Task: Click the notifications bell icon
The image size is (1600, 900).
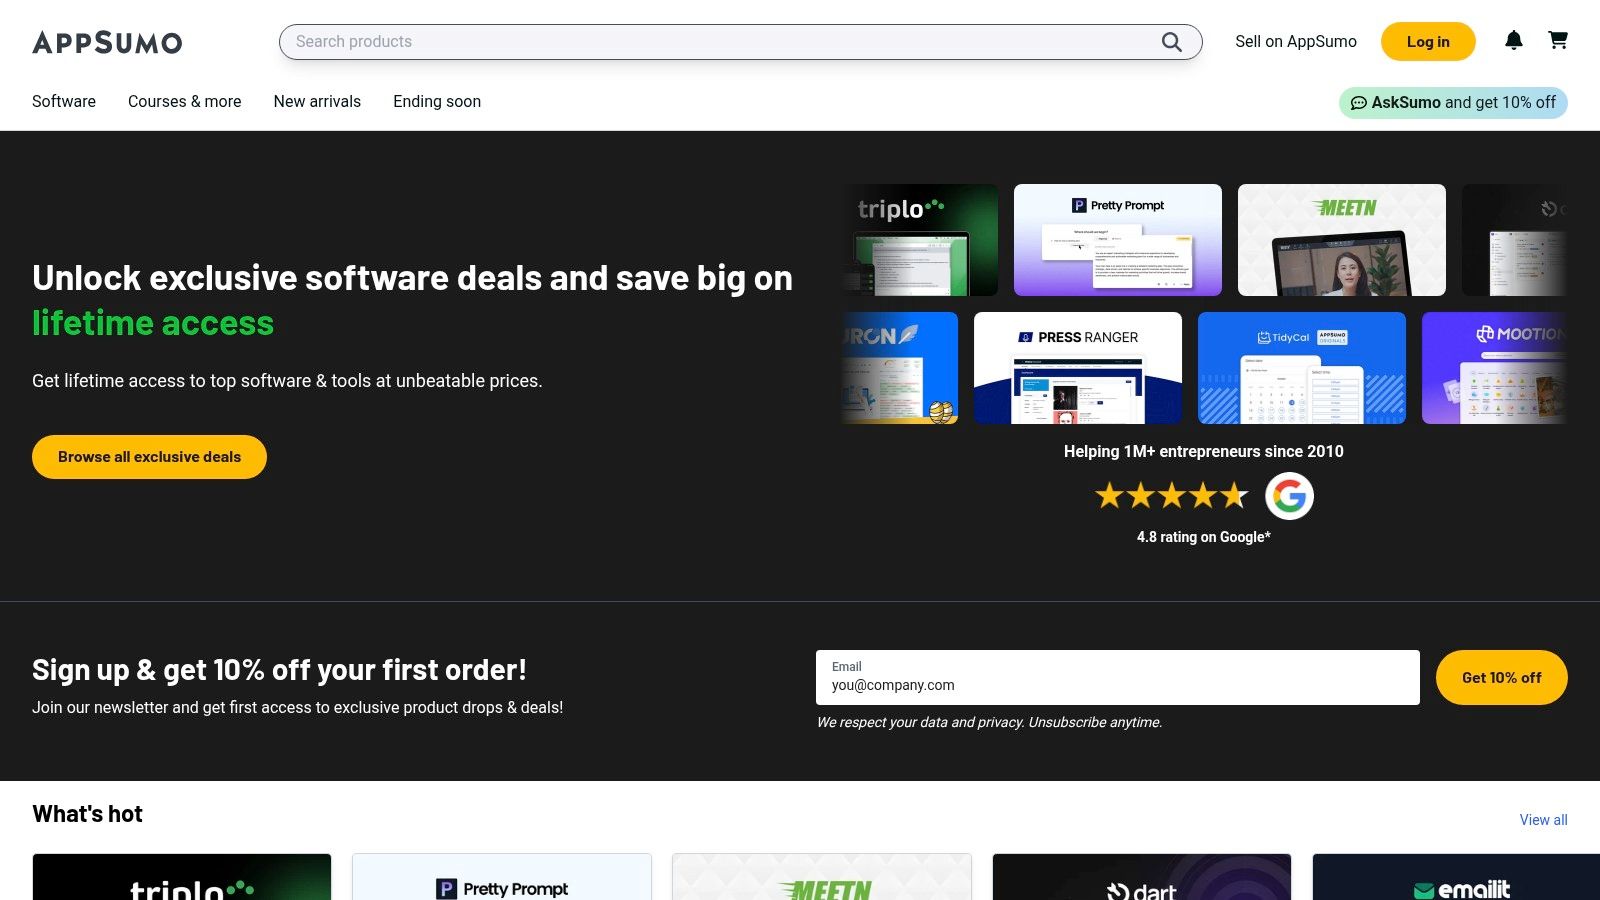Action: pyautogui.click(x=1514, y=41)
